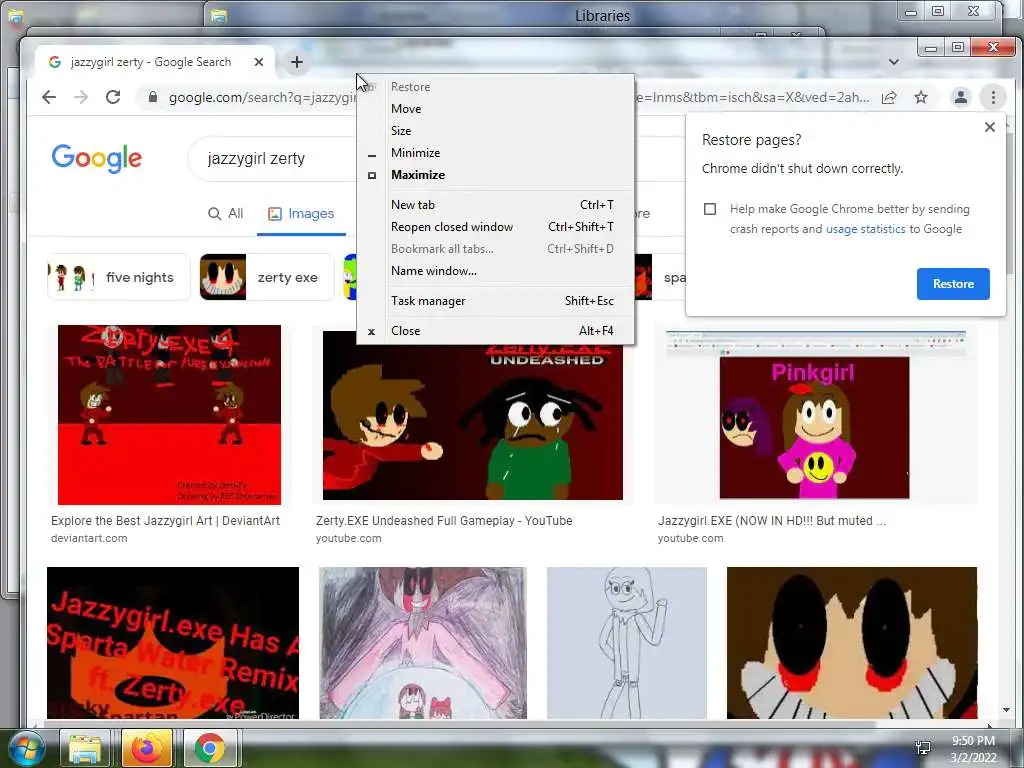Expand the tab search chevron in Chrome
This screenshot has width=1024, height=768.
click(894, 62)
